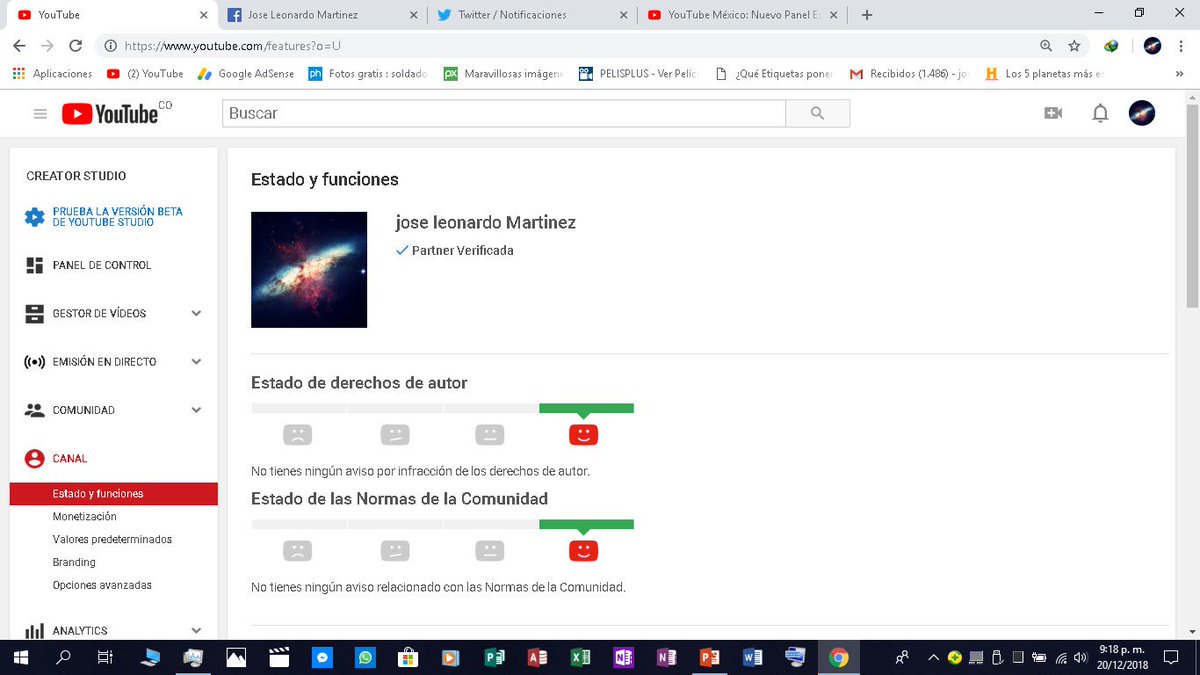Image resolution: width=1200 pixels, height=675 pixels.
Task: Expand Emisión en Directo section
Action: (197, 362)
